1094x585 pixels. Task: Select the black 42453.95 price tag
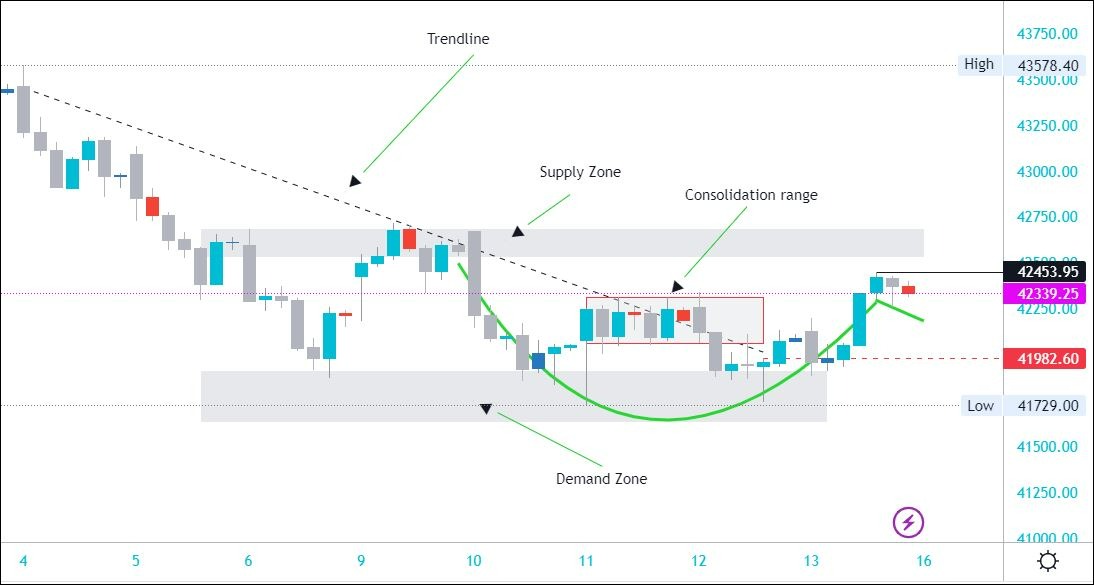click(x=1047, y=271)
